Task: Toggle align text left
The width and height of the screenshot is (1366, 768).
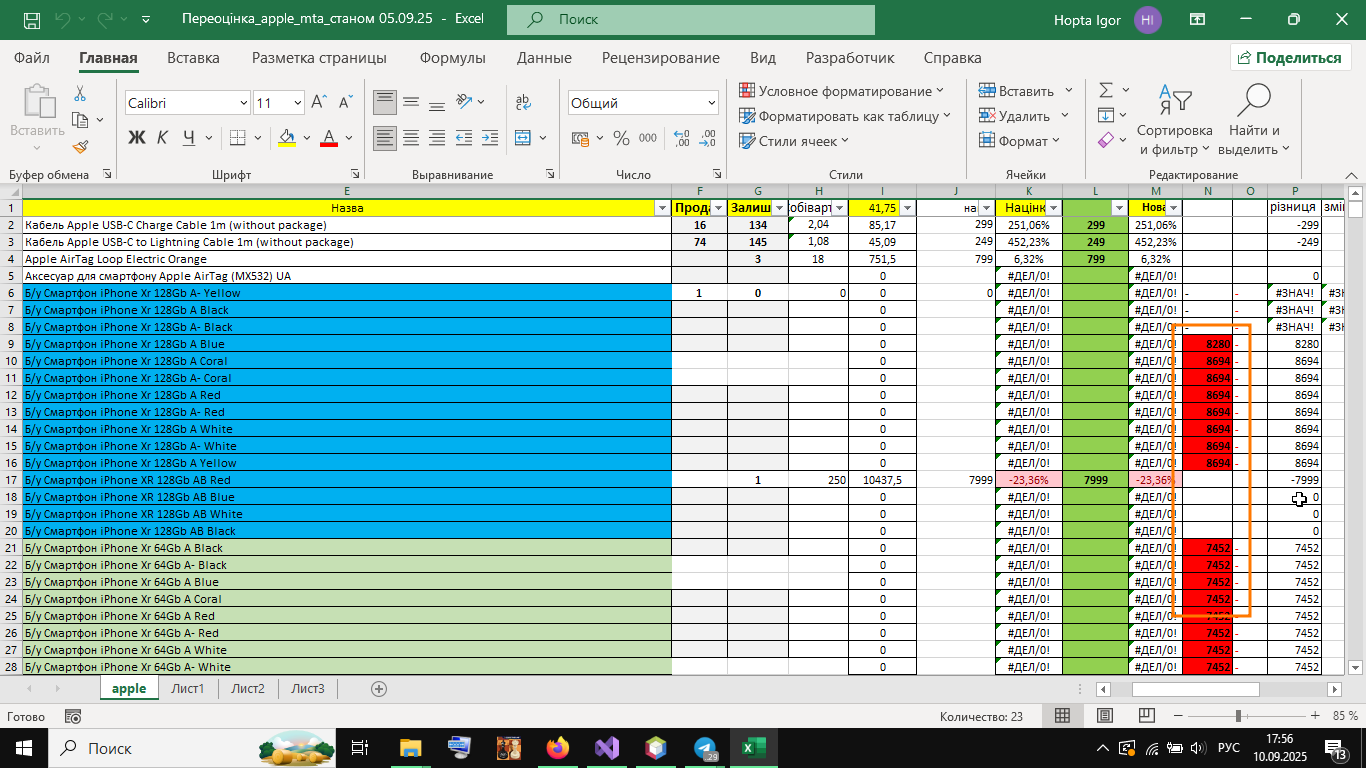Action: 384,138
